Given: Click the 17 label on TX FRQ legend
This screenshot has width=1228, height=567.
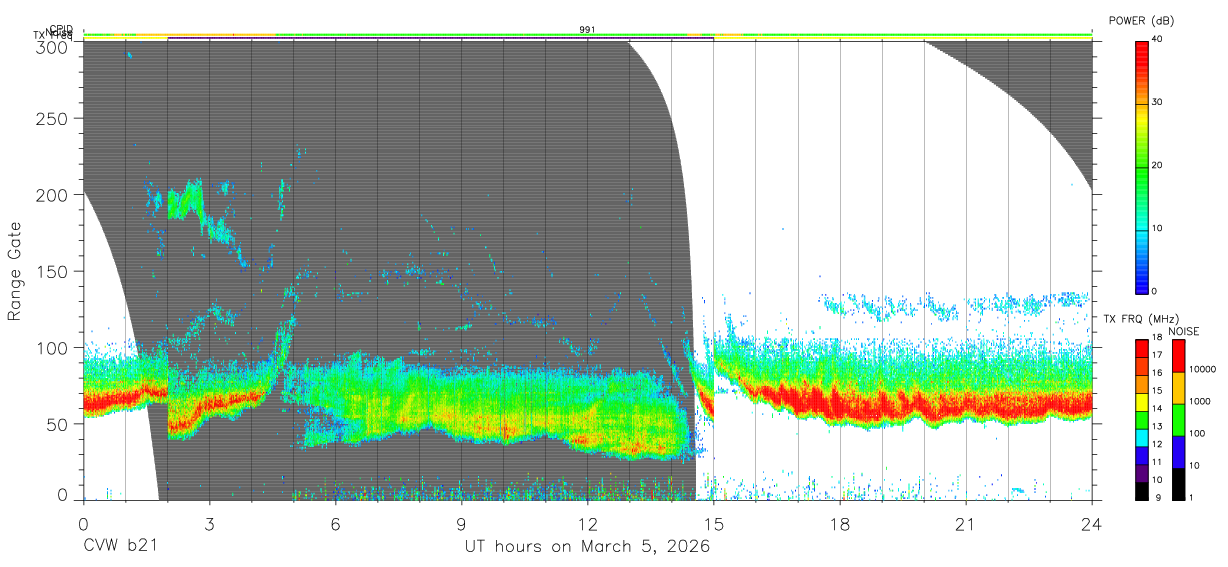Looking at the screenshot, I should click(x=1157, y=355).
